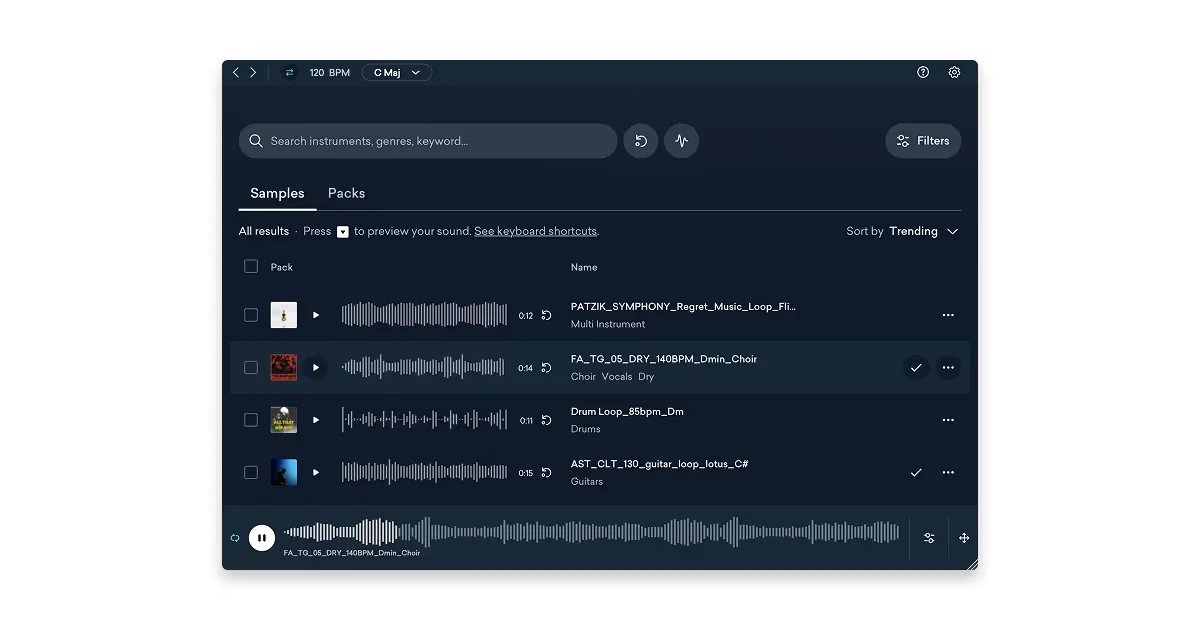
Task: Click the loop icon on AST_CLT_130 row
Action: (x=546, y=472)
